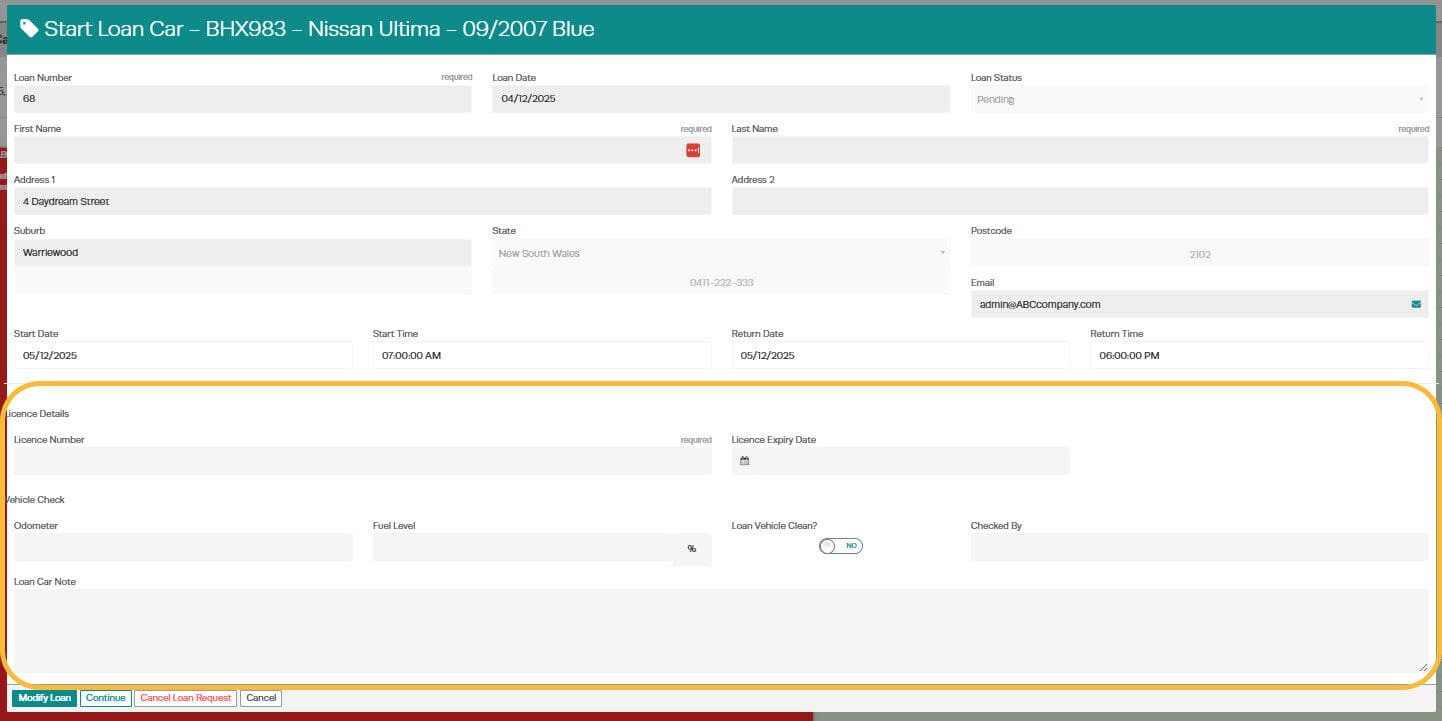The image size is (1442, 721).
Task: Click the Start Date field
Action: [183, 355]
